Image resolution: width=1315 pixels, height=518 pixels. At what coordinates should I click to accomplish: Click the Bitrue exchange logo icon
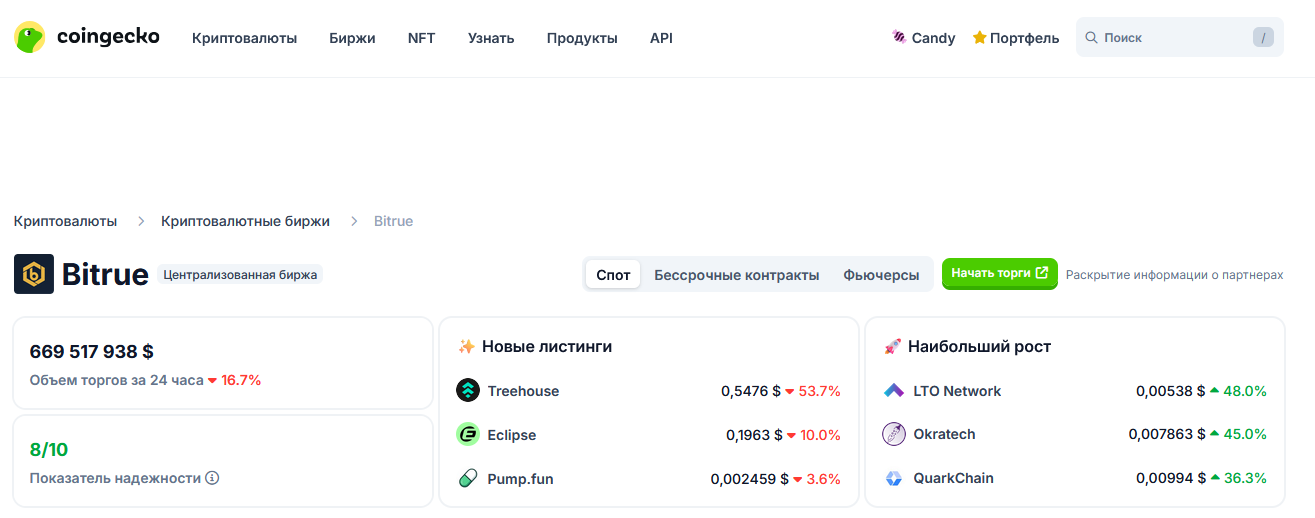34,274
